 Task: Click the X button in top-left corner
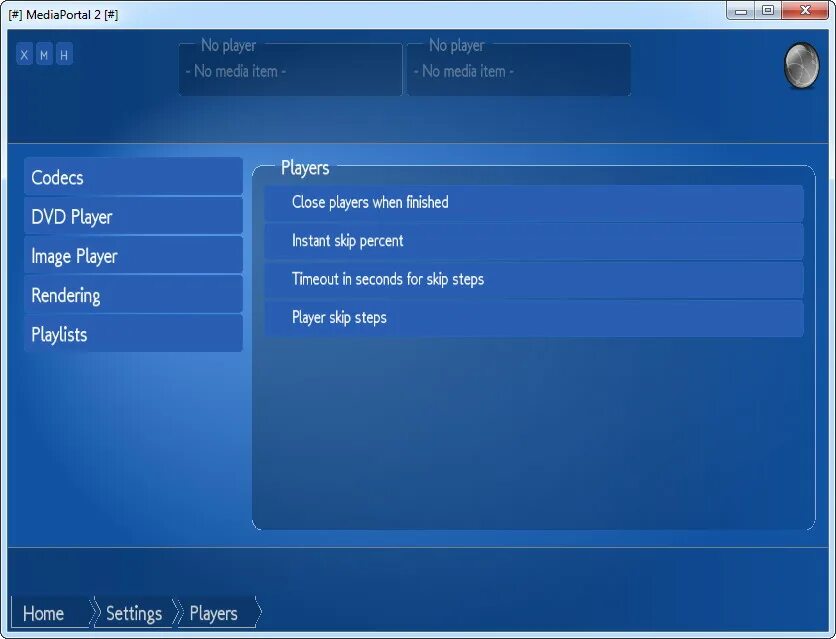(24, 54)
